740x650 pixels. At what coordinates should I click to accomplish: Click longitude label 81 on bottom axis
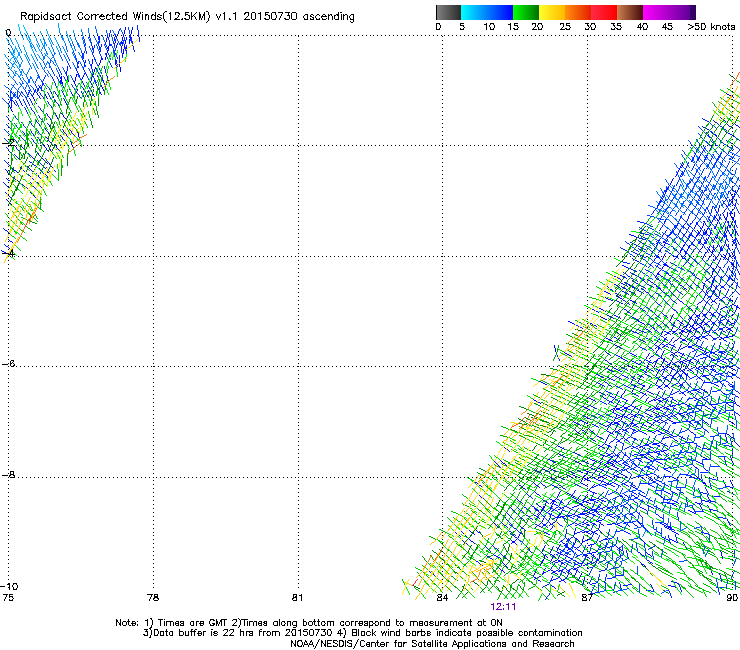[x=297, y=598]
